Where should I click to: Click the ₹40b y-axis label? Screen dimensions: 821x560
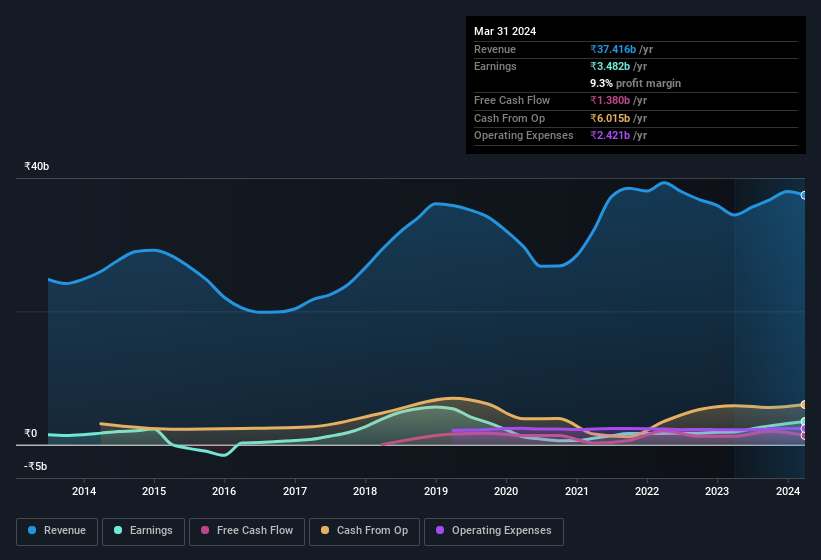tap(37, 166)
